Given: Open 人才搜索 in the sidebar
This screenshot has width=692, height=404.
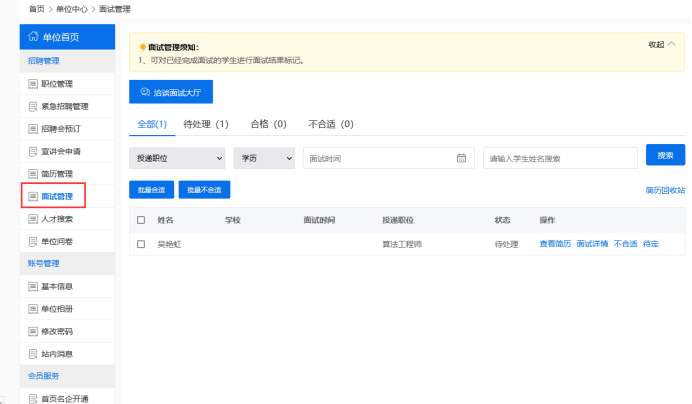Looking at the screenshot, I should tap(67, 219).
